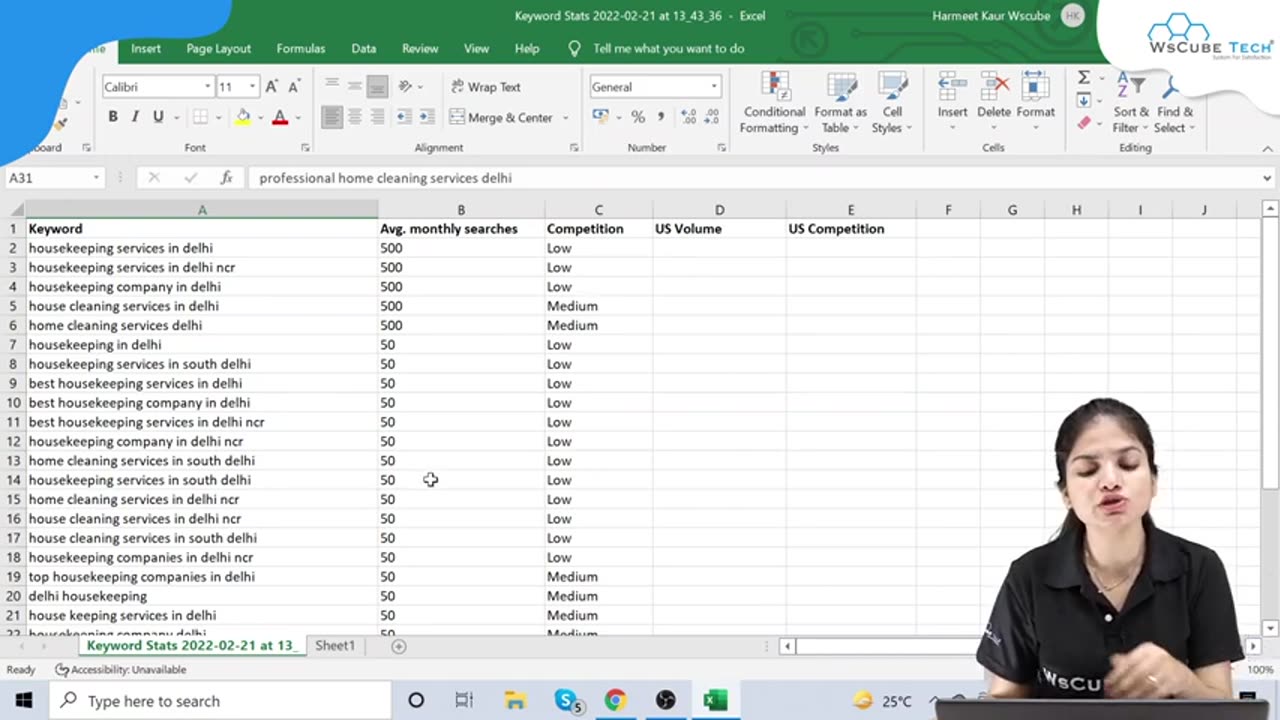Open the Help tab
Screen dimensions: 1280x720
pos(527,48)
